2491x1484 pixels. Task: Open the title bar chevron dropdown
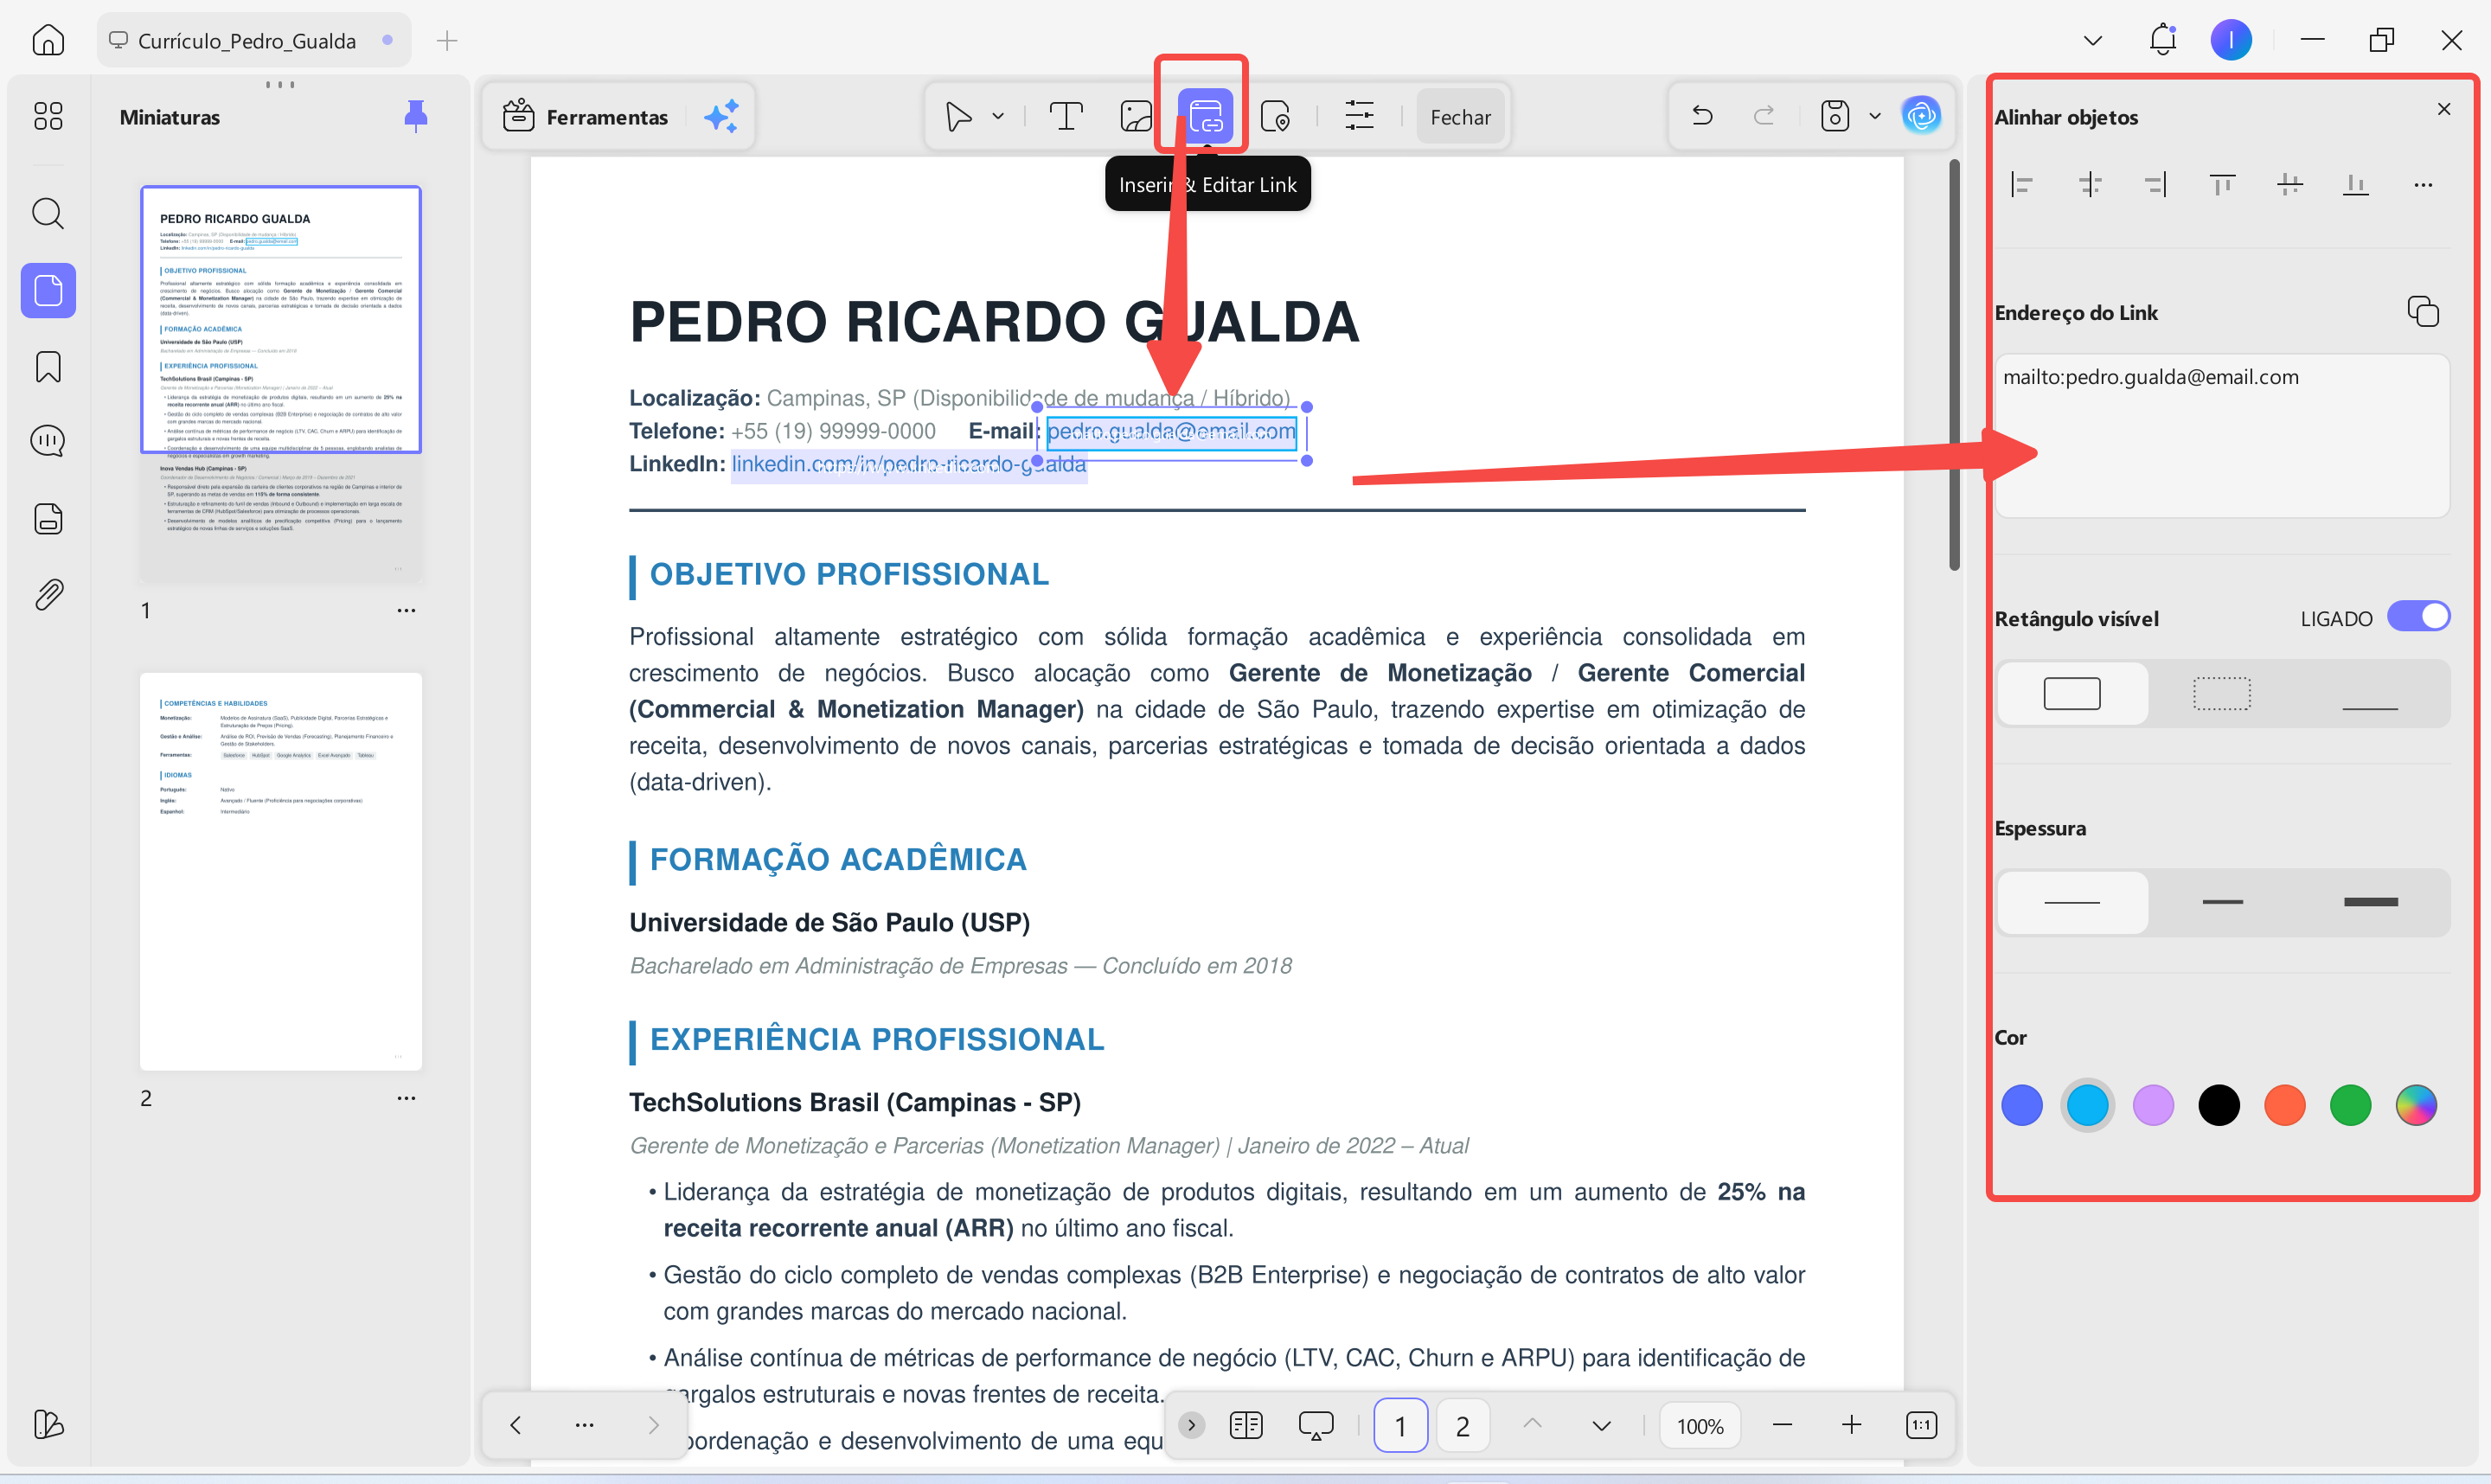(x=2093, y=40)
